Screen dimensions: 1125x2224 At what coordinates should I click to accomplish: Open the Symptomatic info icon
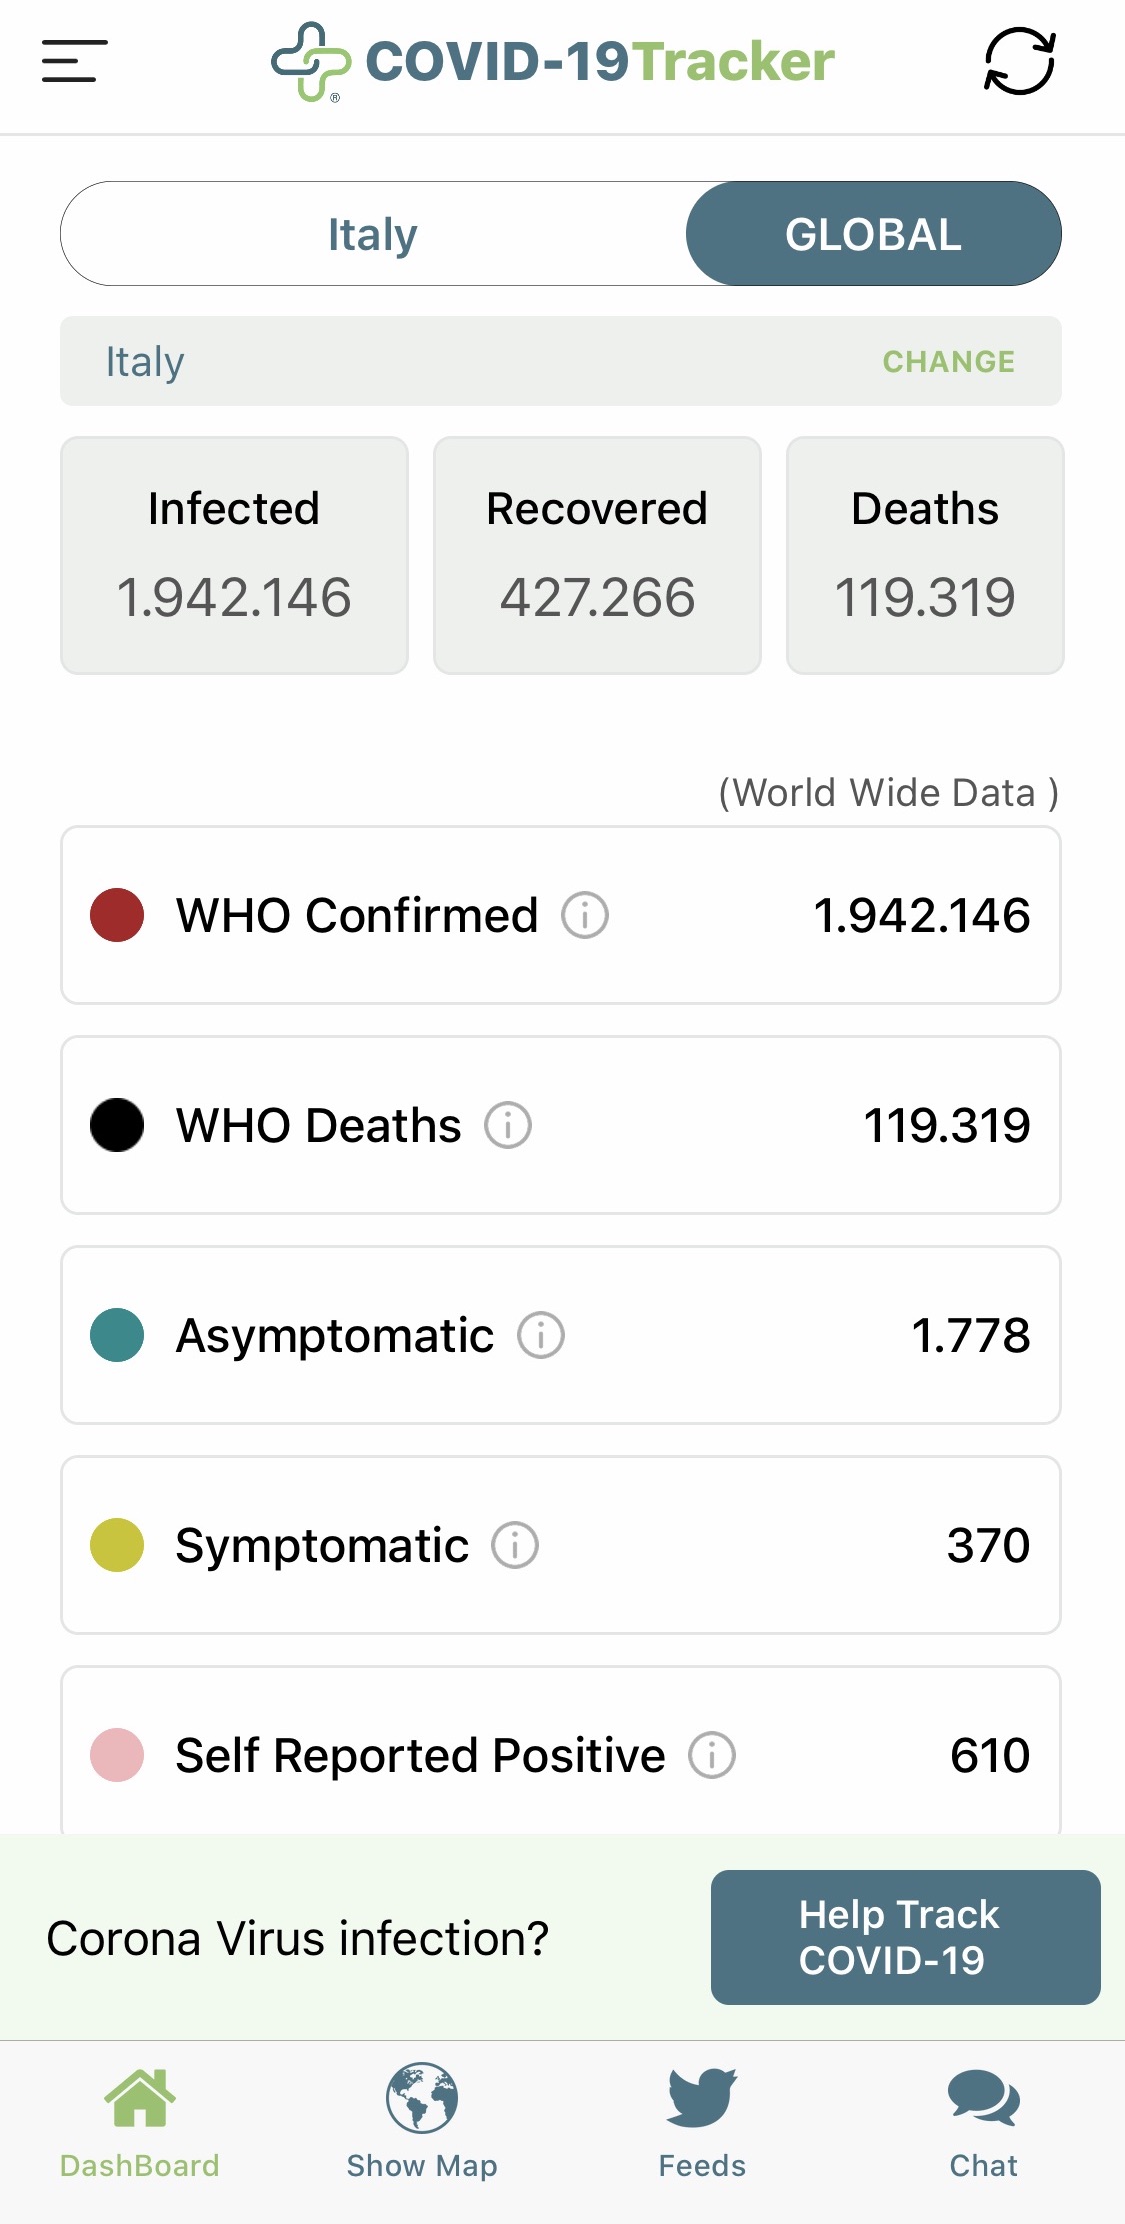(x=515, y=1545)
